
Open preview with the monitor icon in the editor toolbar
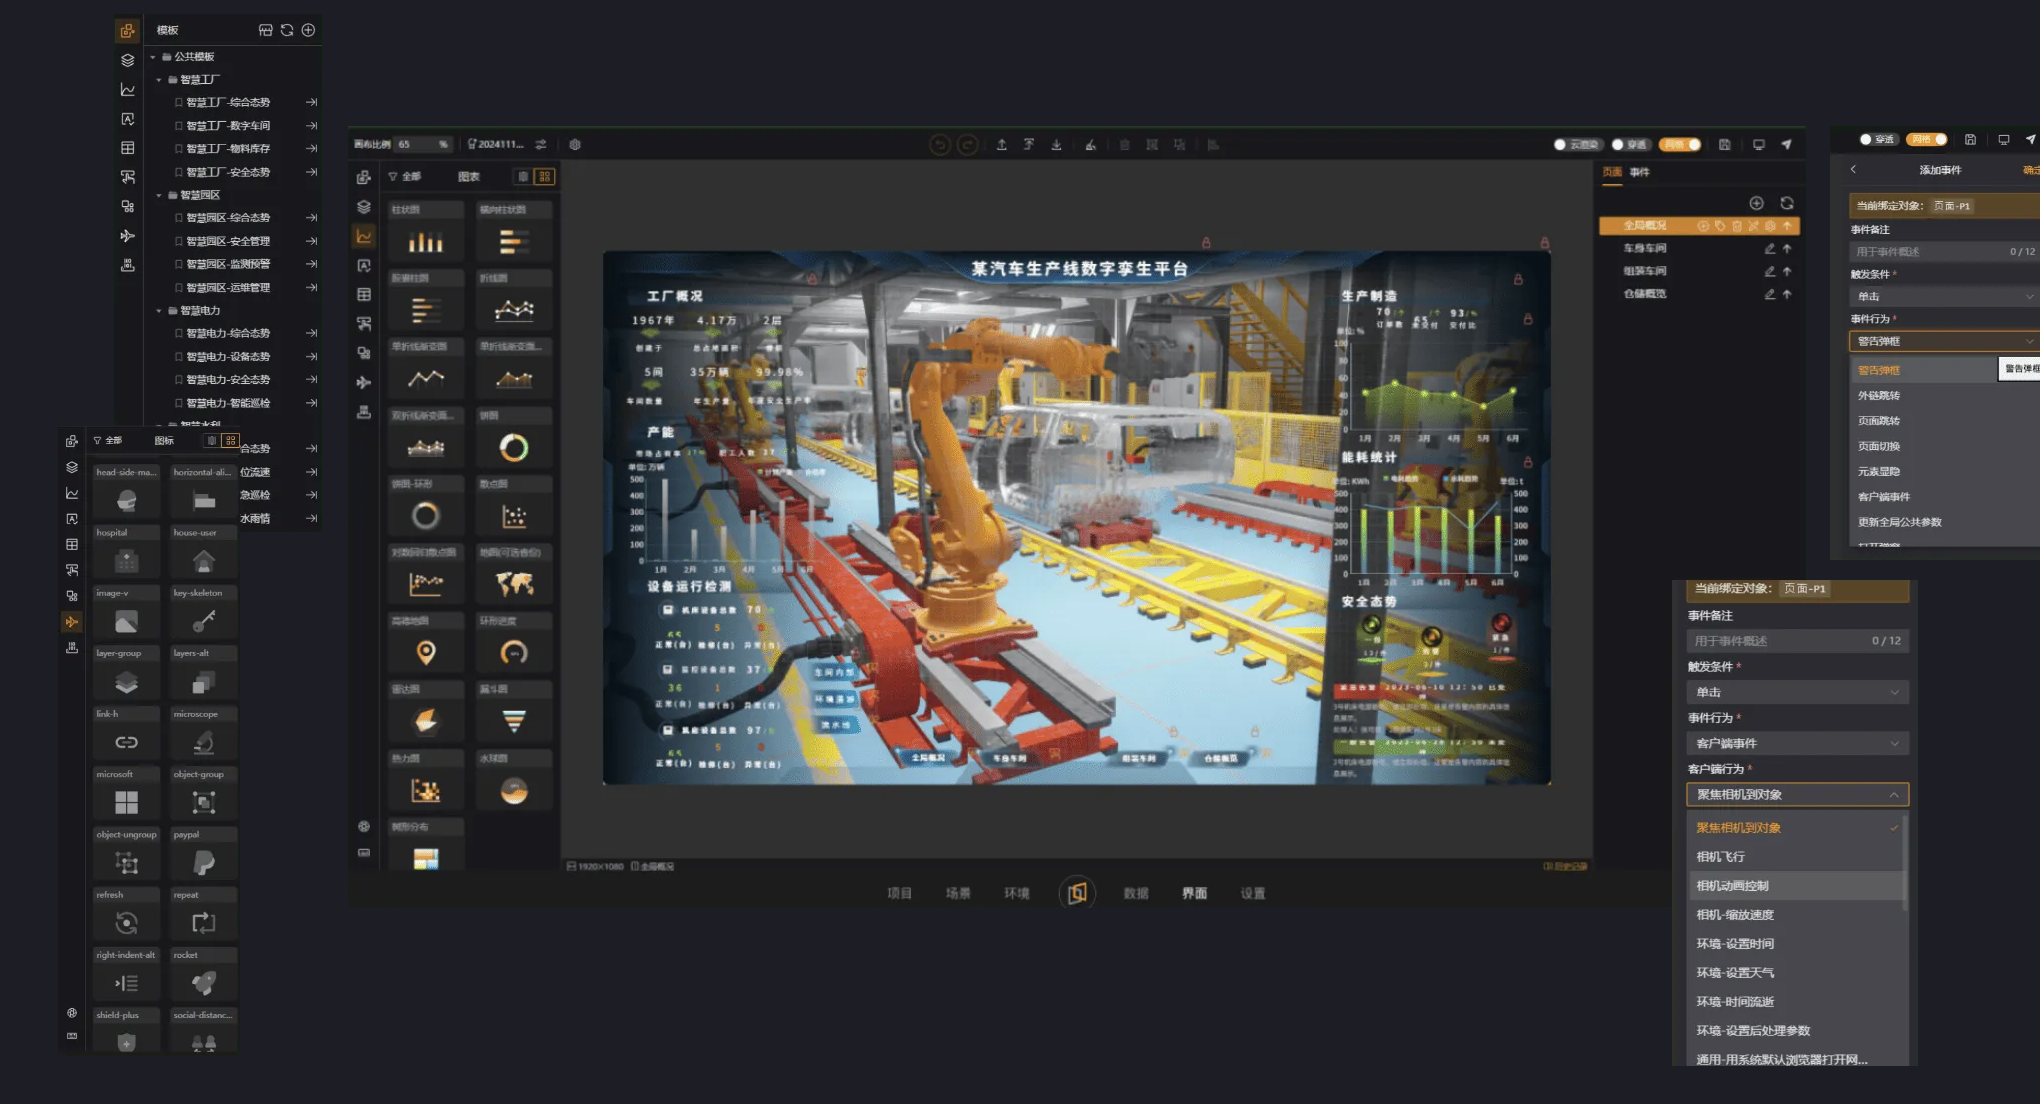pos(1758,145)
